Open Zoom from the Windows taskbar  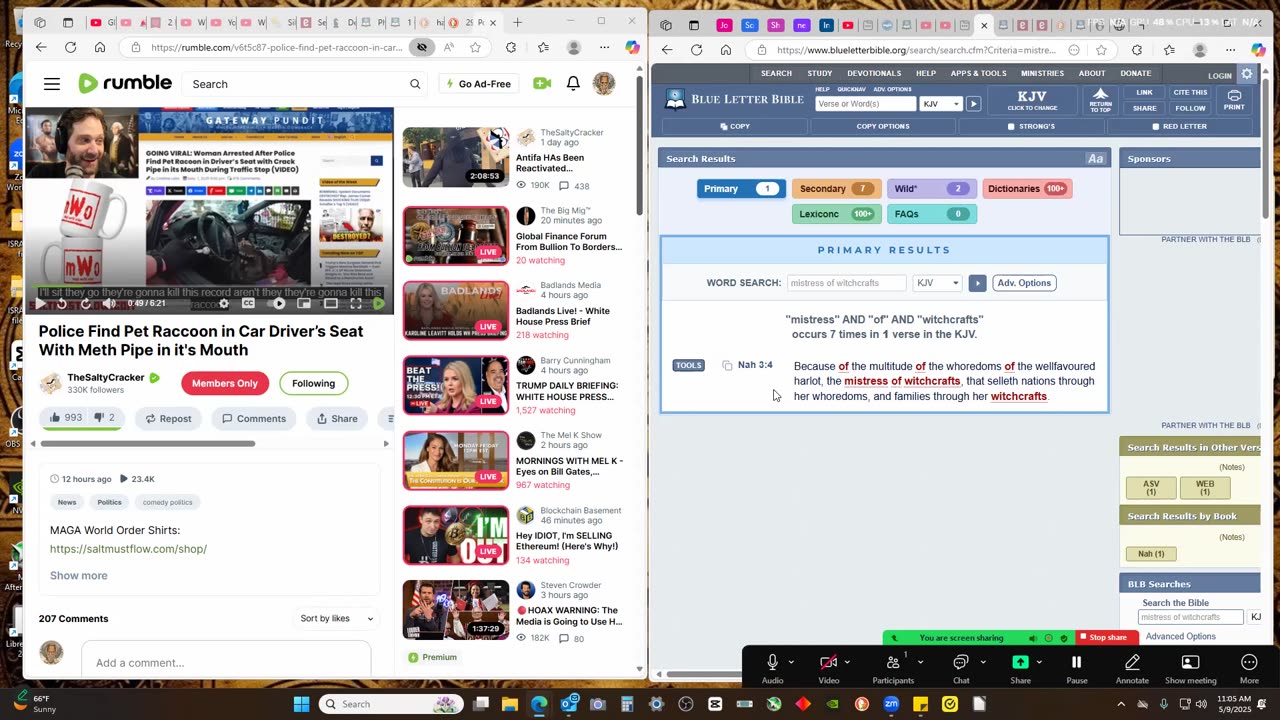[891, 704]
